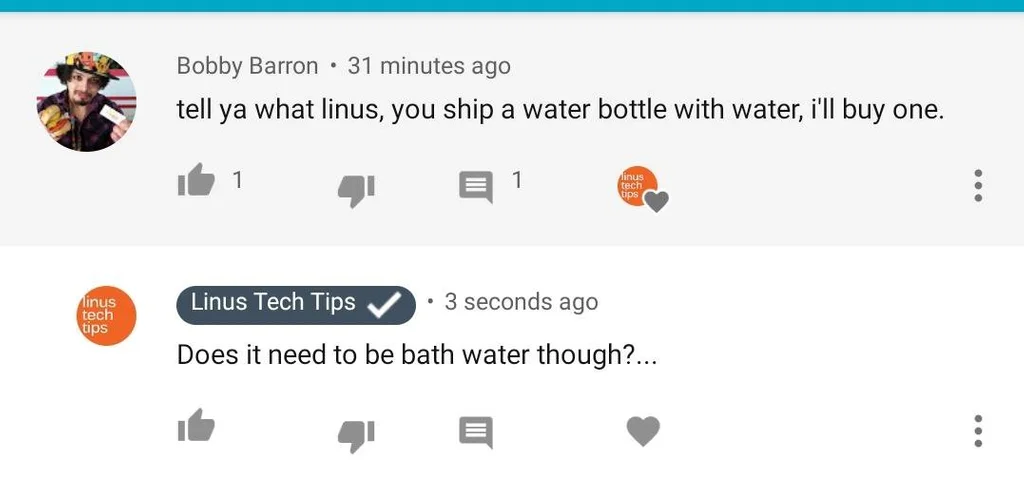
Task: Like the Linus Tech Tips reply
Action: pyautogui.click(x=196, y=427)
